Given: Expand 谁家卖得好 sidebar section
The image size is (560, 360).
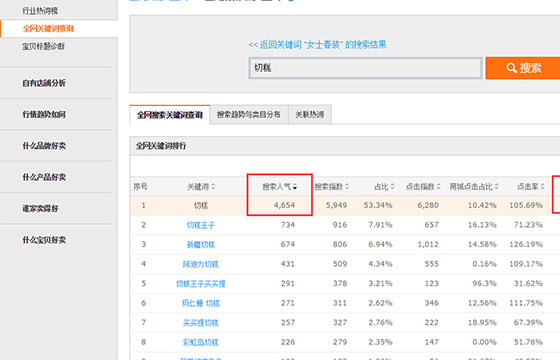Looking at the screenshot, I should point(40,209).
